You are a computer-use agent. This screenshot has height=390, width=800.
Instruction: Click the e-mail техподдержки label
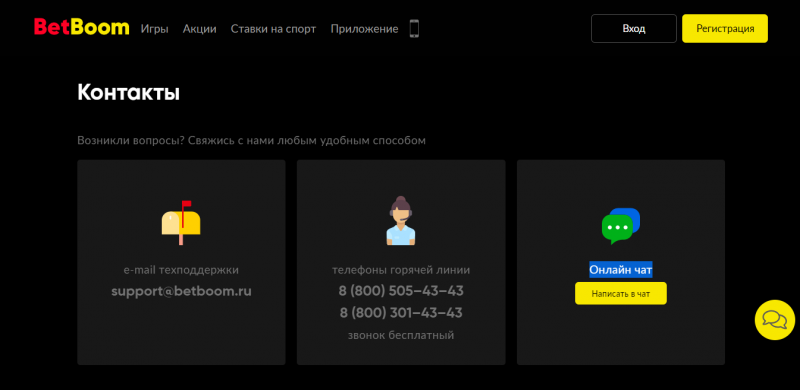coord(181,270)
